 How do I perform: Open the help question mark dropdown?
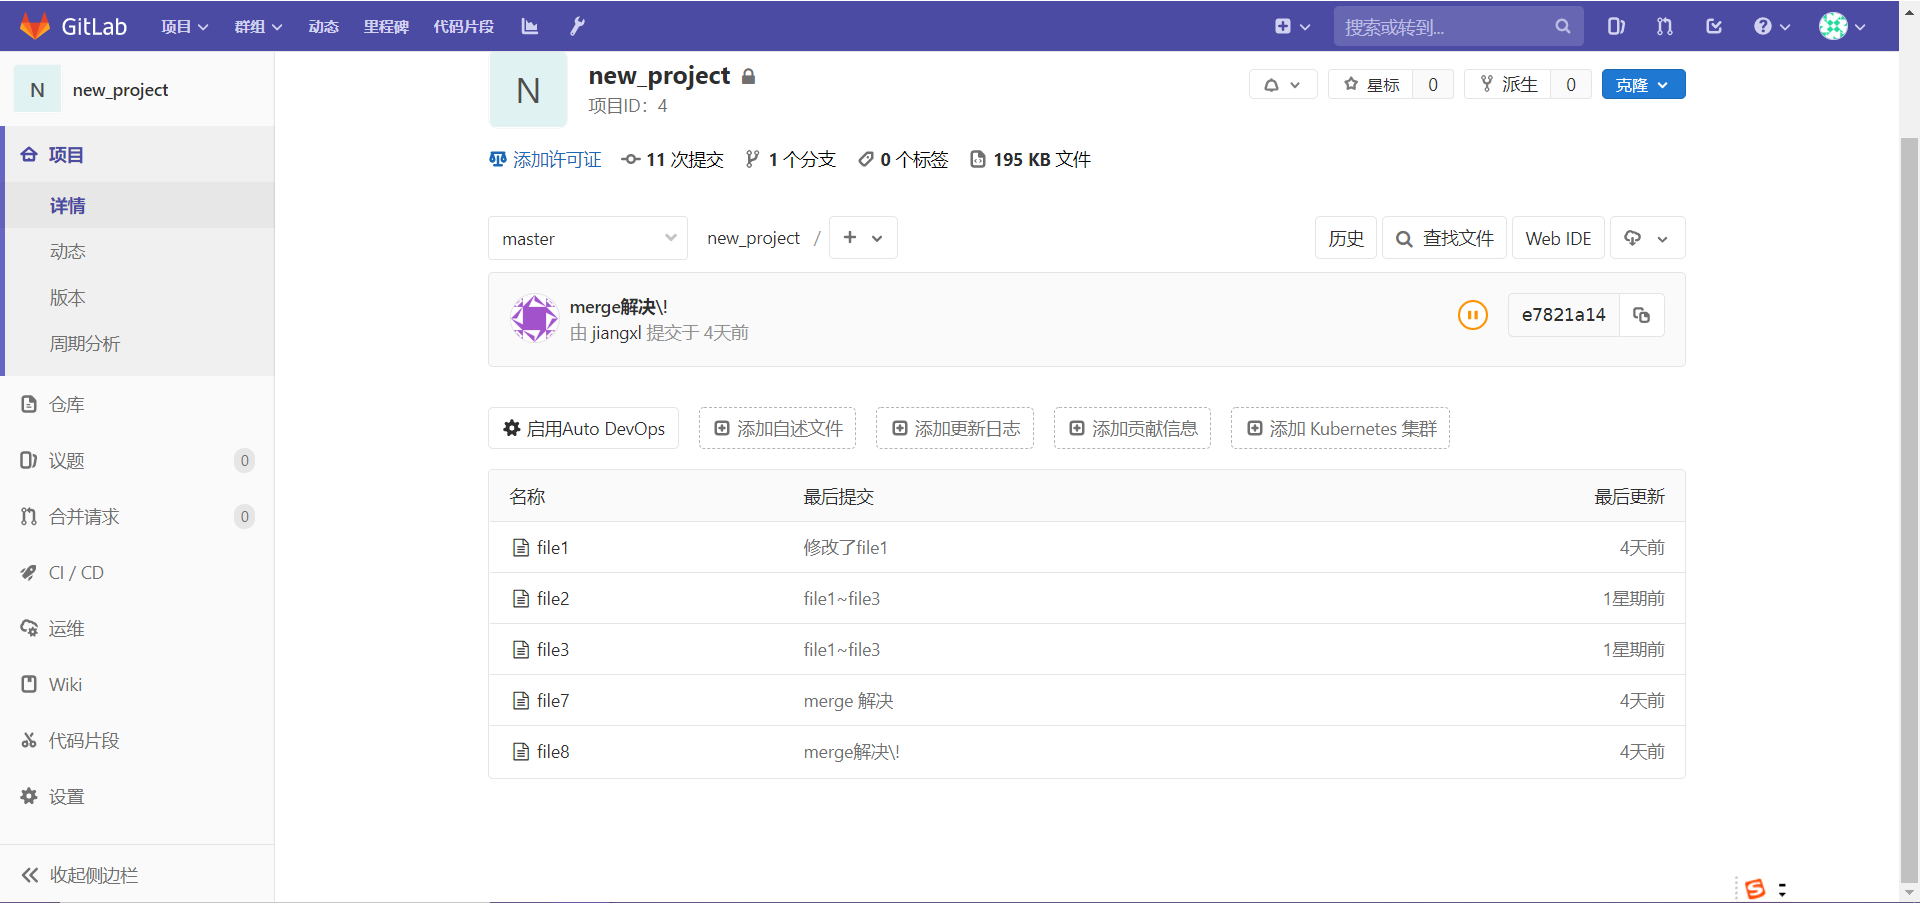coord(1771,27)
